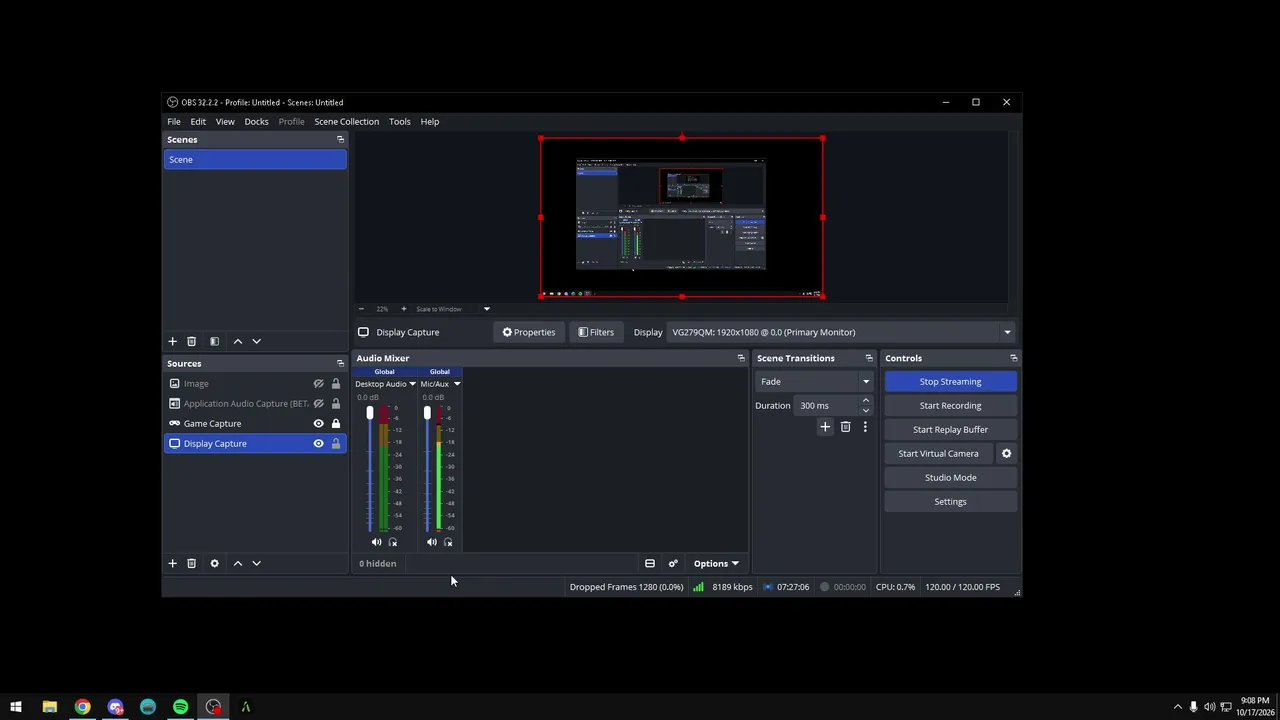Image resolution: width=1280 pixels, height=720 pixels.
Task: Click the Stop Streaming button
Action: 950,381
